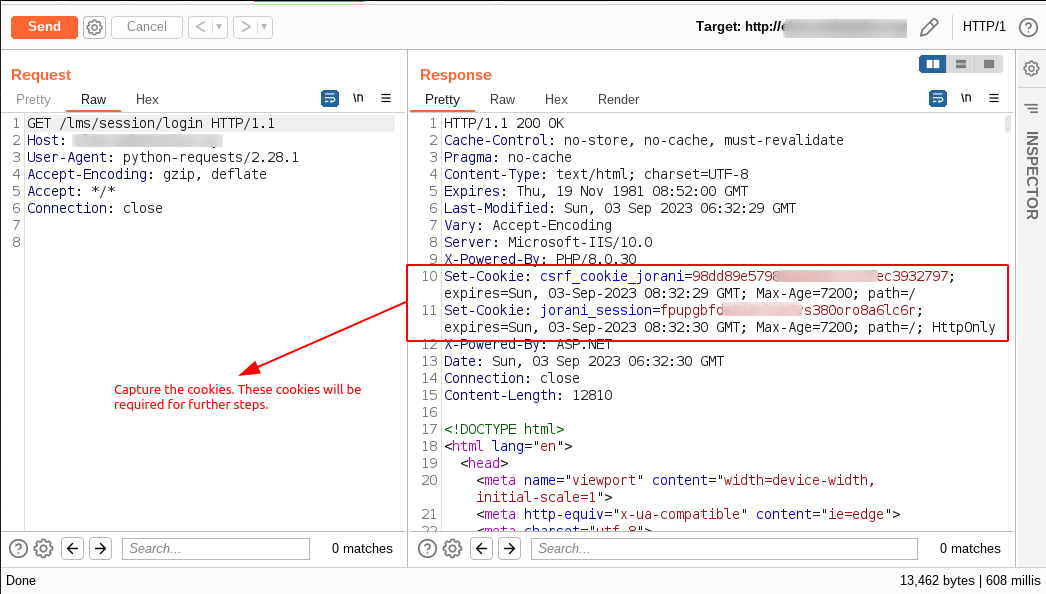Click the Cancel button
1046x594 pixels.
click(x=147, y=27)
